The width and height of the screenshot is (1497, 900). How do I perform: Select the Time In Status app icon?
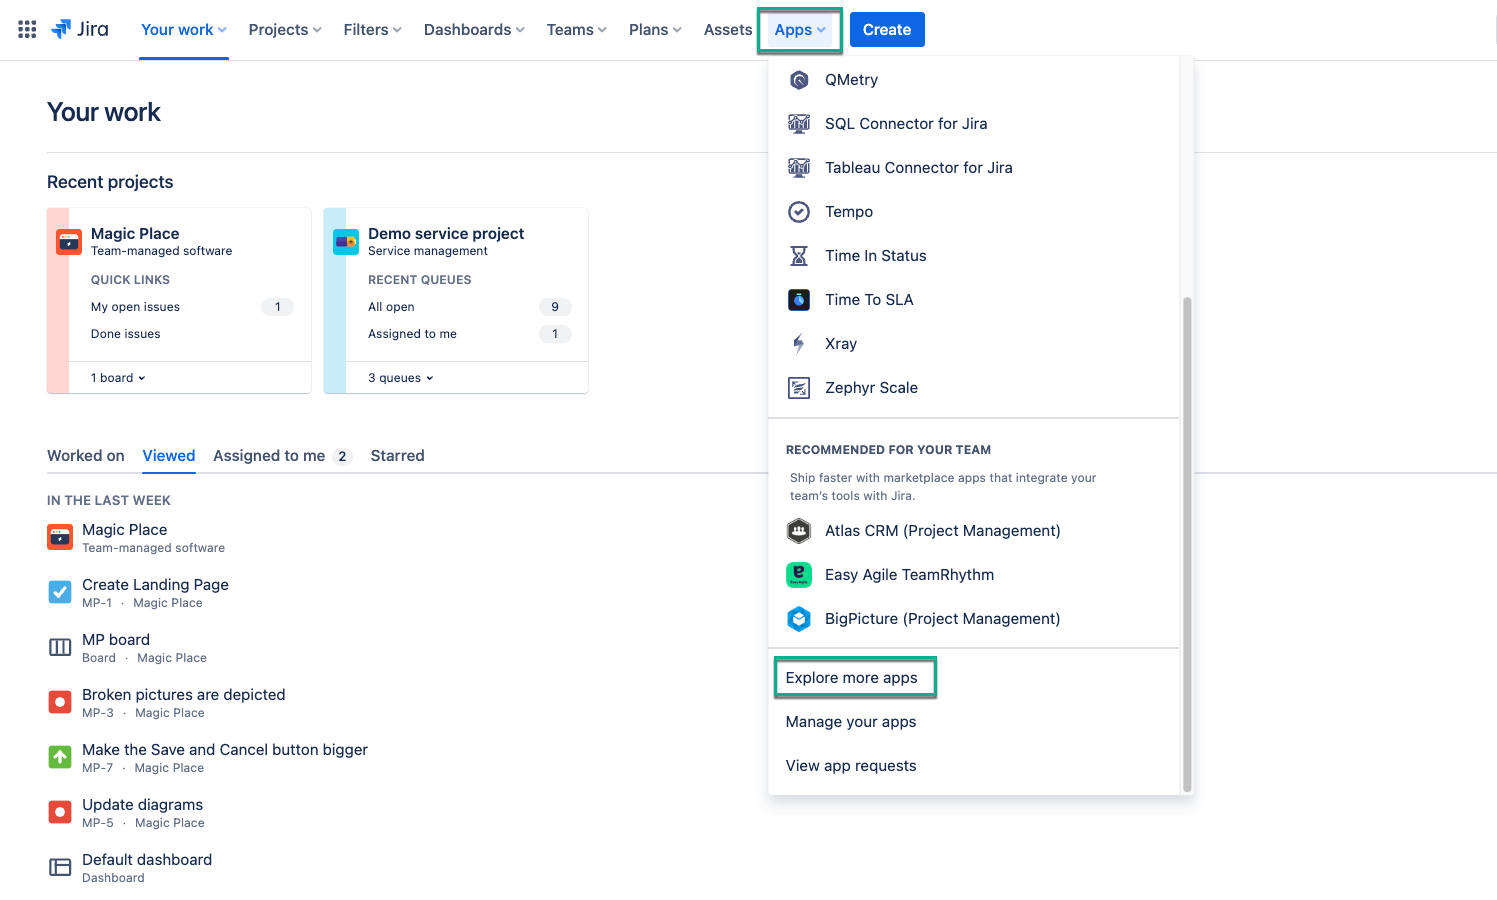(x=798, y=255)
